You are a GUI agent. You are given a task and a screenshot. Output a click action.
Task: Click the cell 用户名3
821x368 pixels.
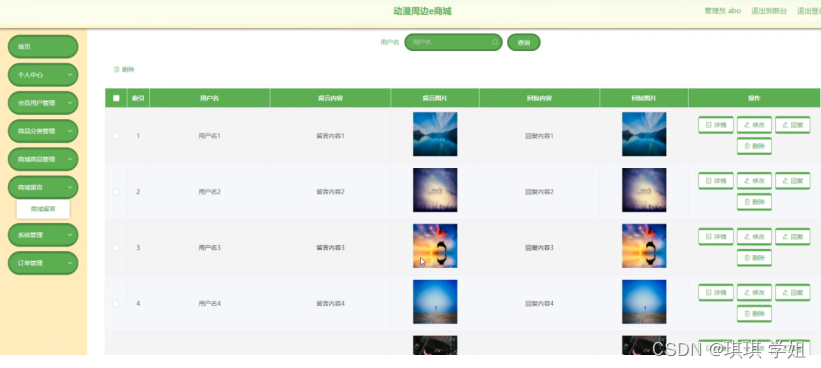coord(209,248)
